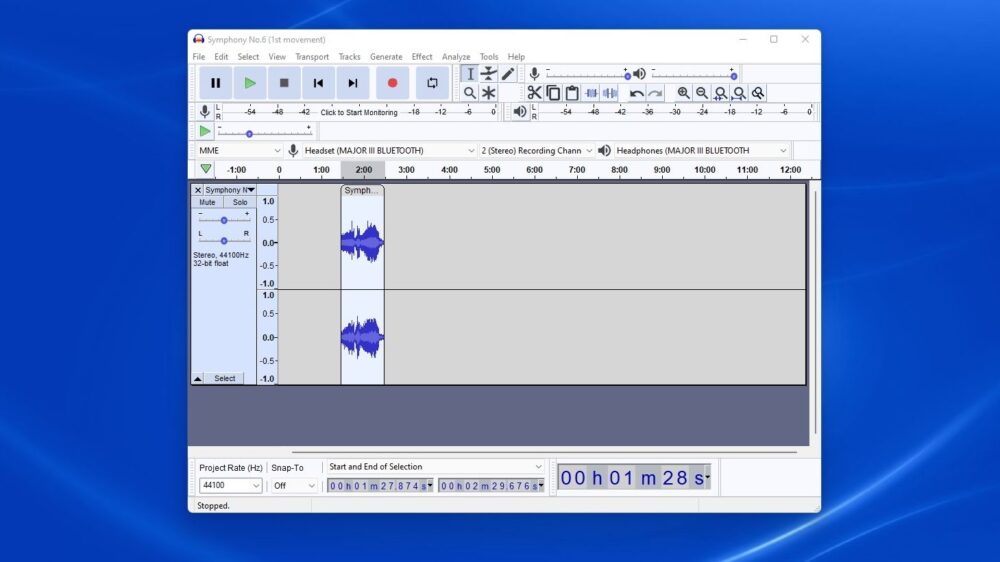Solo the Symphony track
The image size is (1000, 562).
(x=240, y=202)
